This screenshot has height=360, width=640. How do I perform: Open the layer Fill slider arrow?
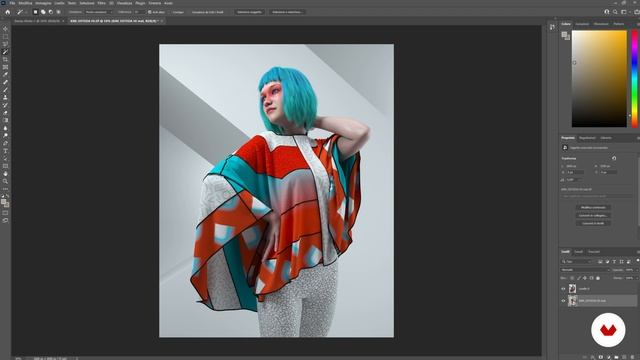(x=637, y=278)
